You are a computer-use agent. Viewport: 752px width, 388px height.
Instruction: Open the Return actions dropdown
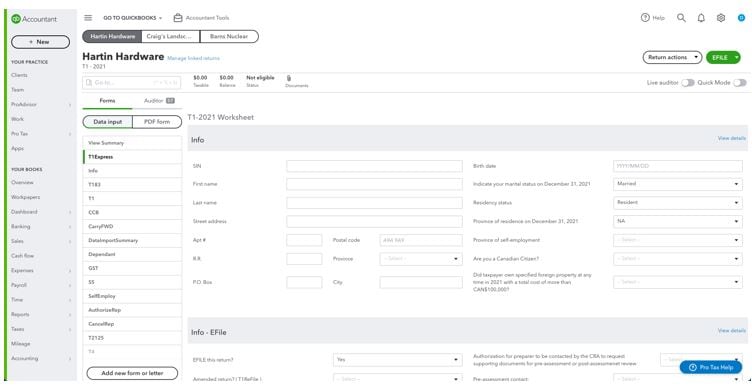[x=672, y=57]
